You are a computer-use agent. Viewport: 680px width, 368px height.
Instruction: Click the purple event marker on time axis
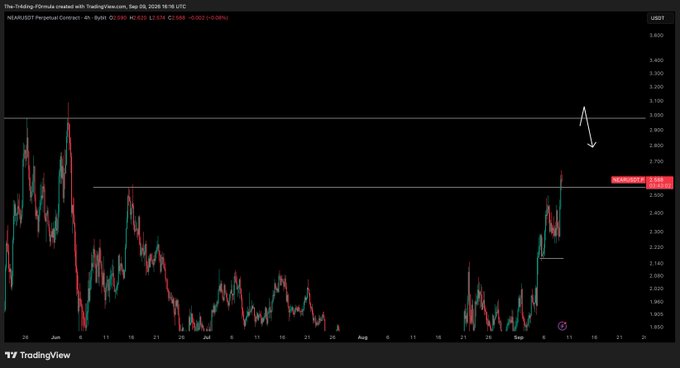coord(562,326)
